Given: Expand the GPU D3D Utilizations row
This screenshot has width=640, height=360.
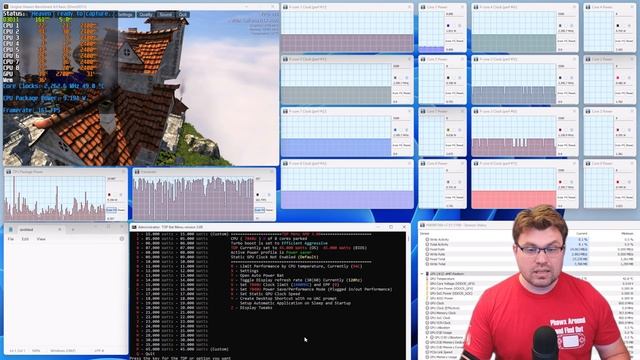Looking at the screenshot, I should pyautogui.click(x=427, y=338).
